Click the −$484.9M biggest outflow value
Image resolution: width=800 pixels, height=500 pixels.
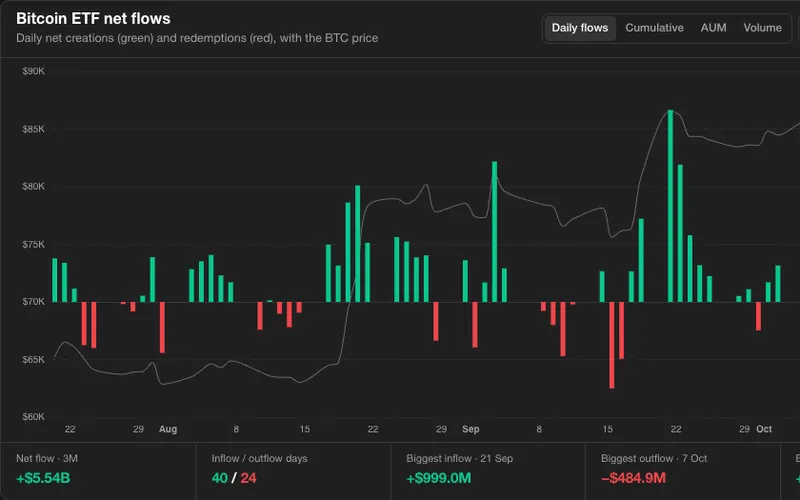click(634, 478)
